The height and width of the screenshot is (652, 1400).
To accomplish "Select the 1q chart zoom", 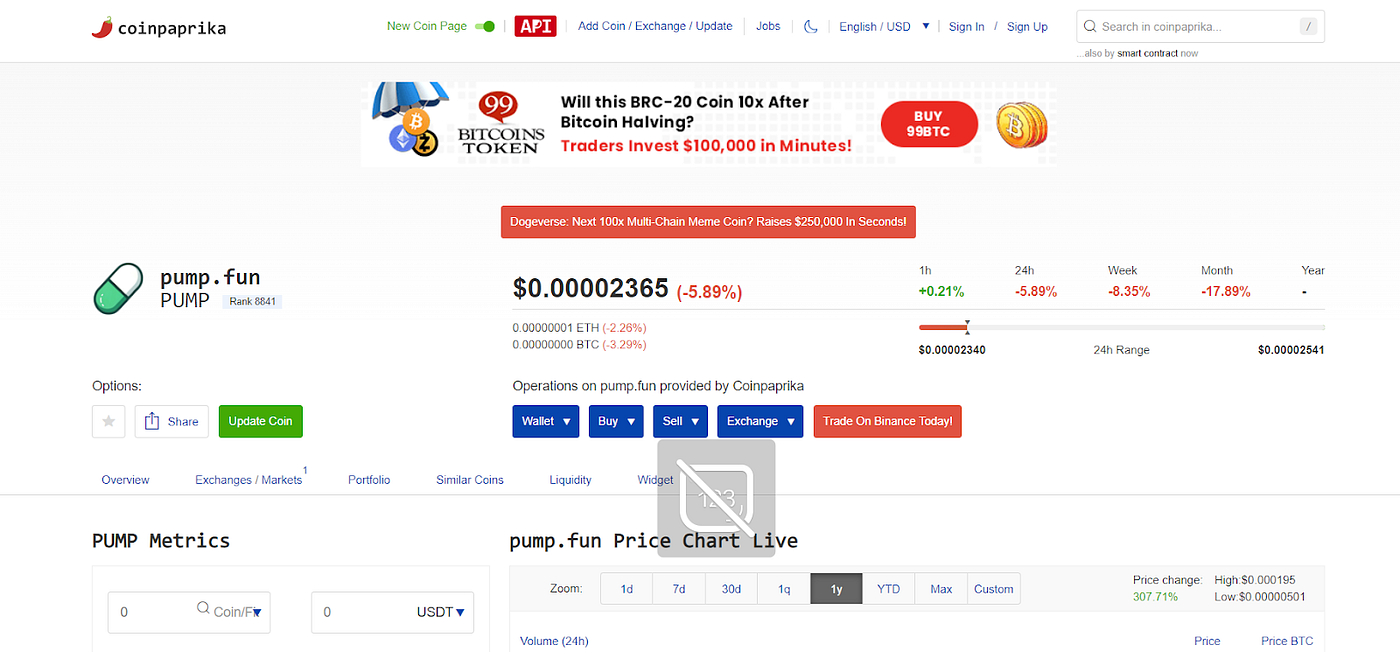I will 784,589.
